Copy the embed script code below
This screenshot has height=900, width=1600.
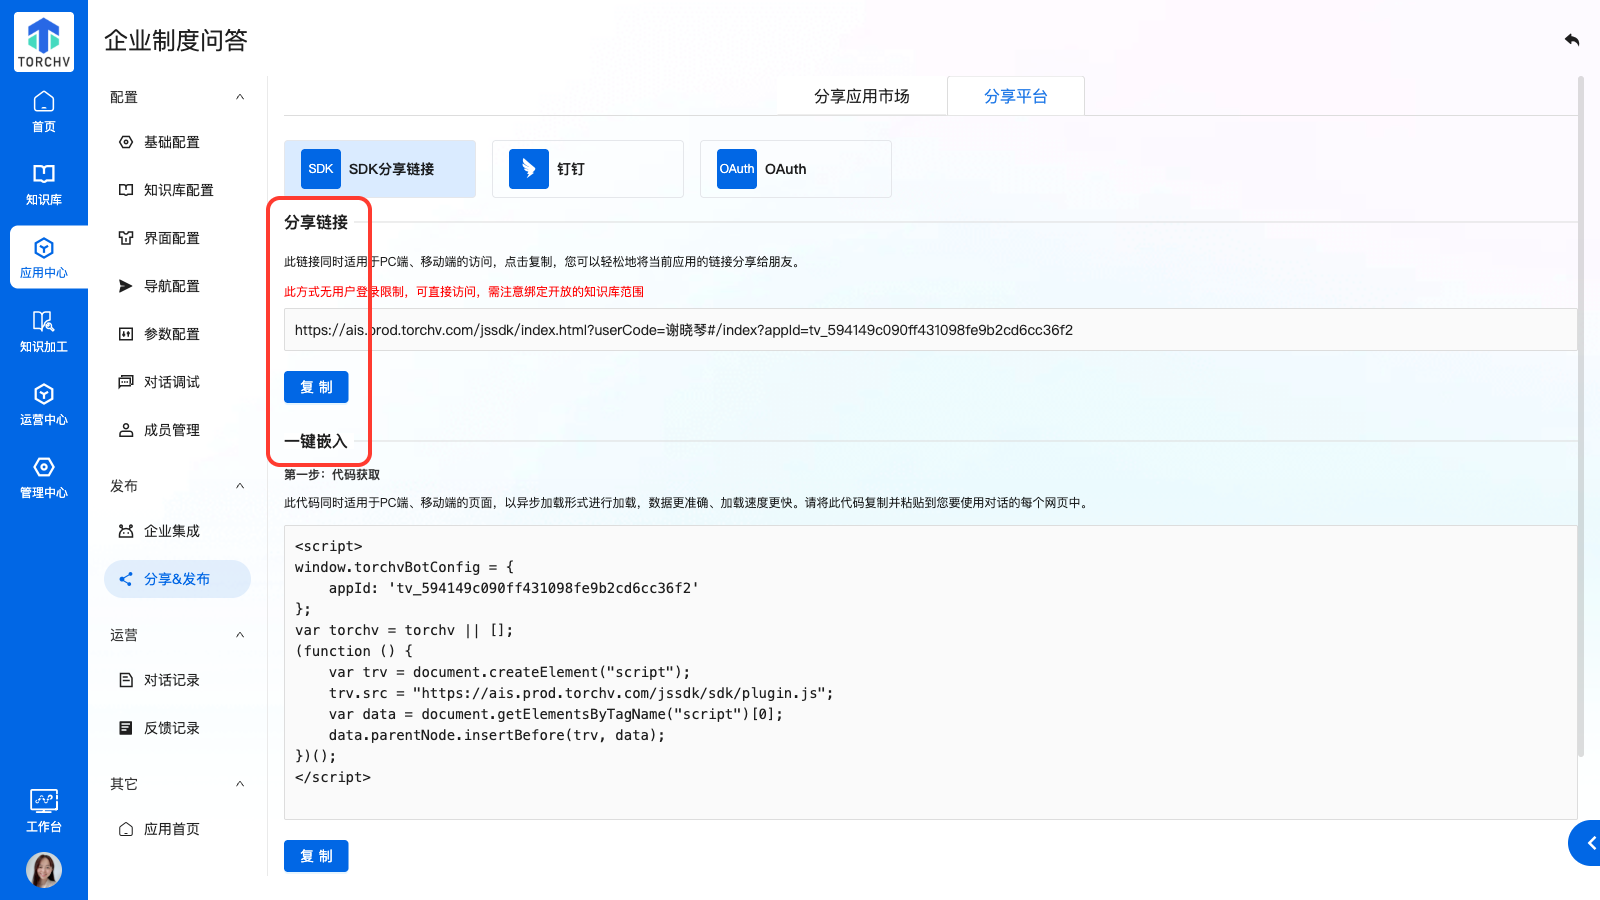[x=316, y=856]
